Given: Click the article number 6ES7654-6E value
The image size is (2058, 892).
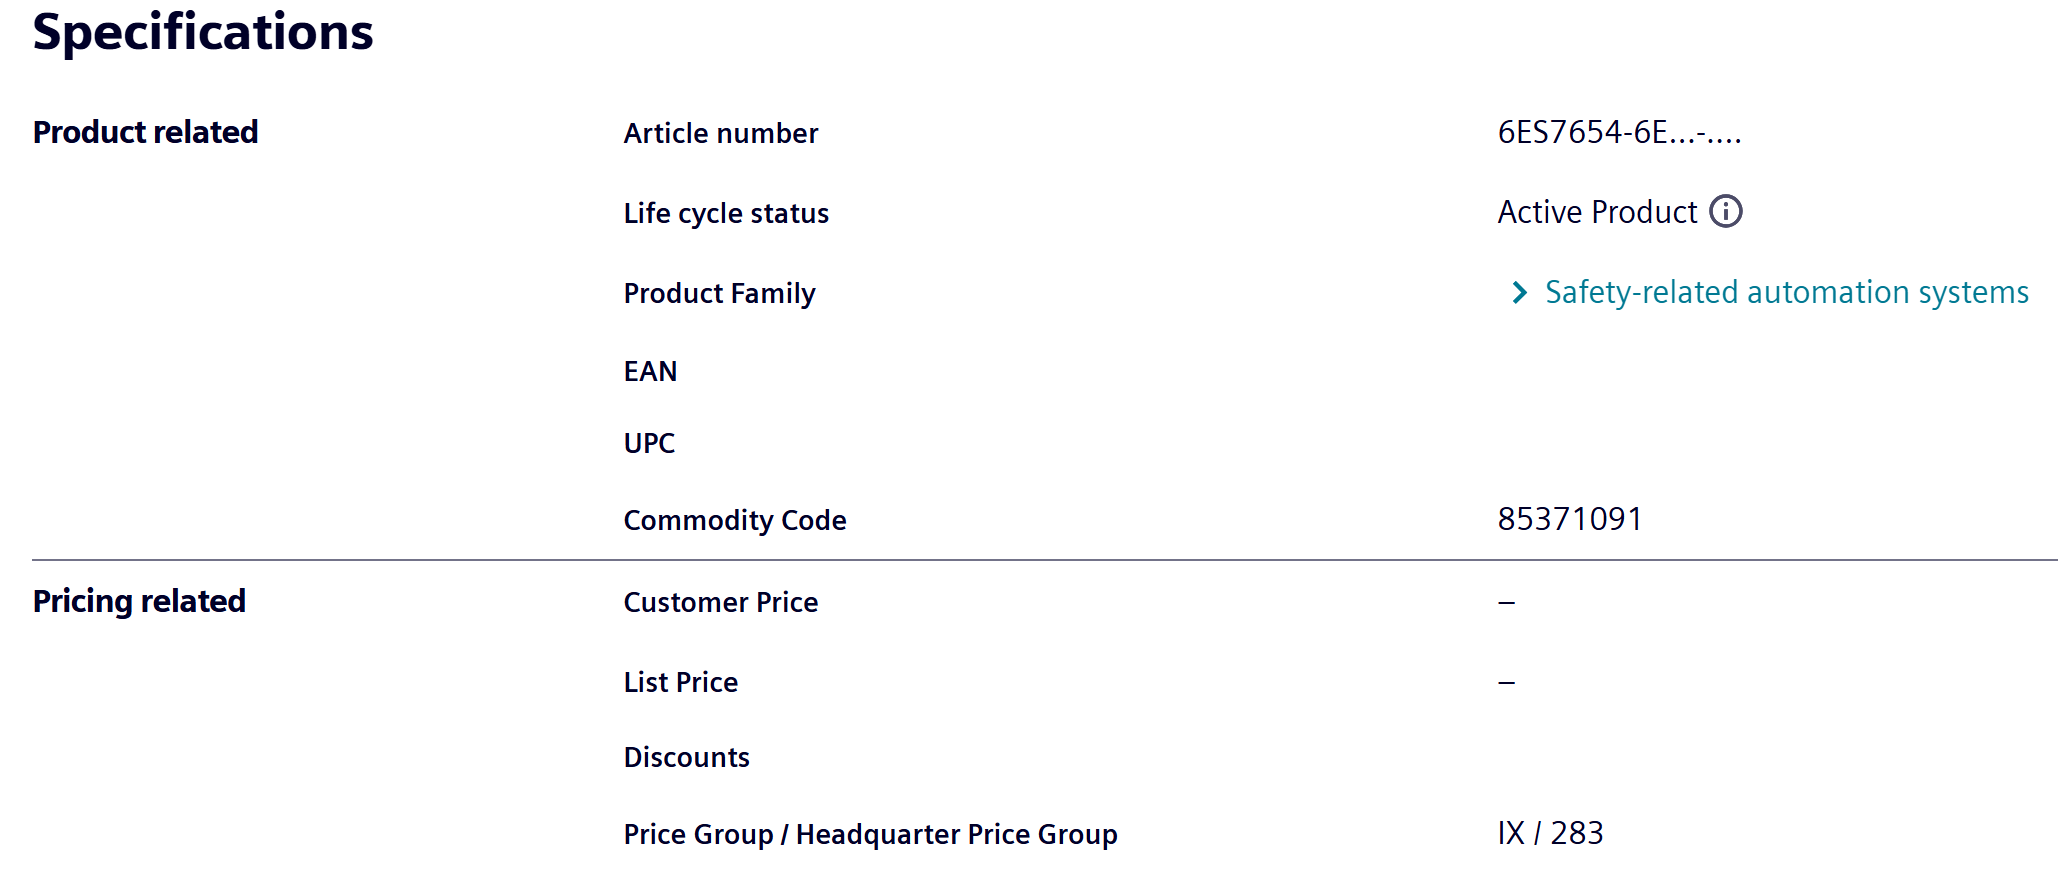Looking at the screenshot, I should click(x=1618, y=133).
